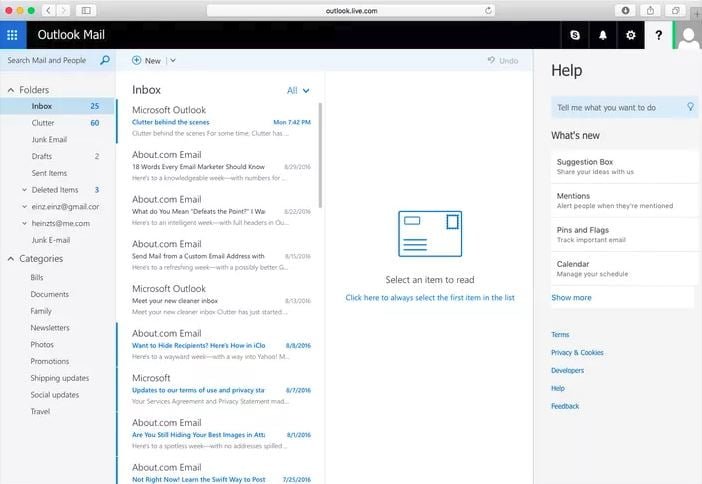Open the Newsletters category
The width and height of the screenshot is (702, 484).
(50, 328)
